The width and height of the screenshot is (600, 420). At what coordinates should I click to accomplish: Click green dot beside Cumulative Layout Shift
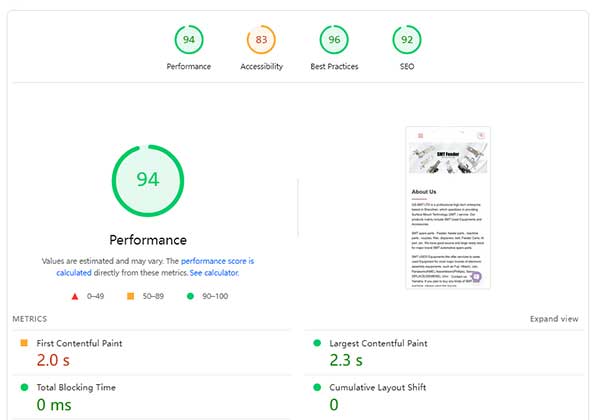(317, 386)
